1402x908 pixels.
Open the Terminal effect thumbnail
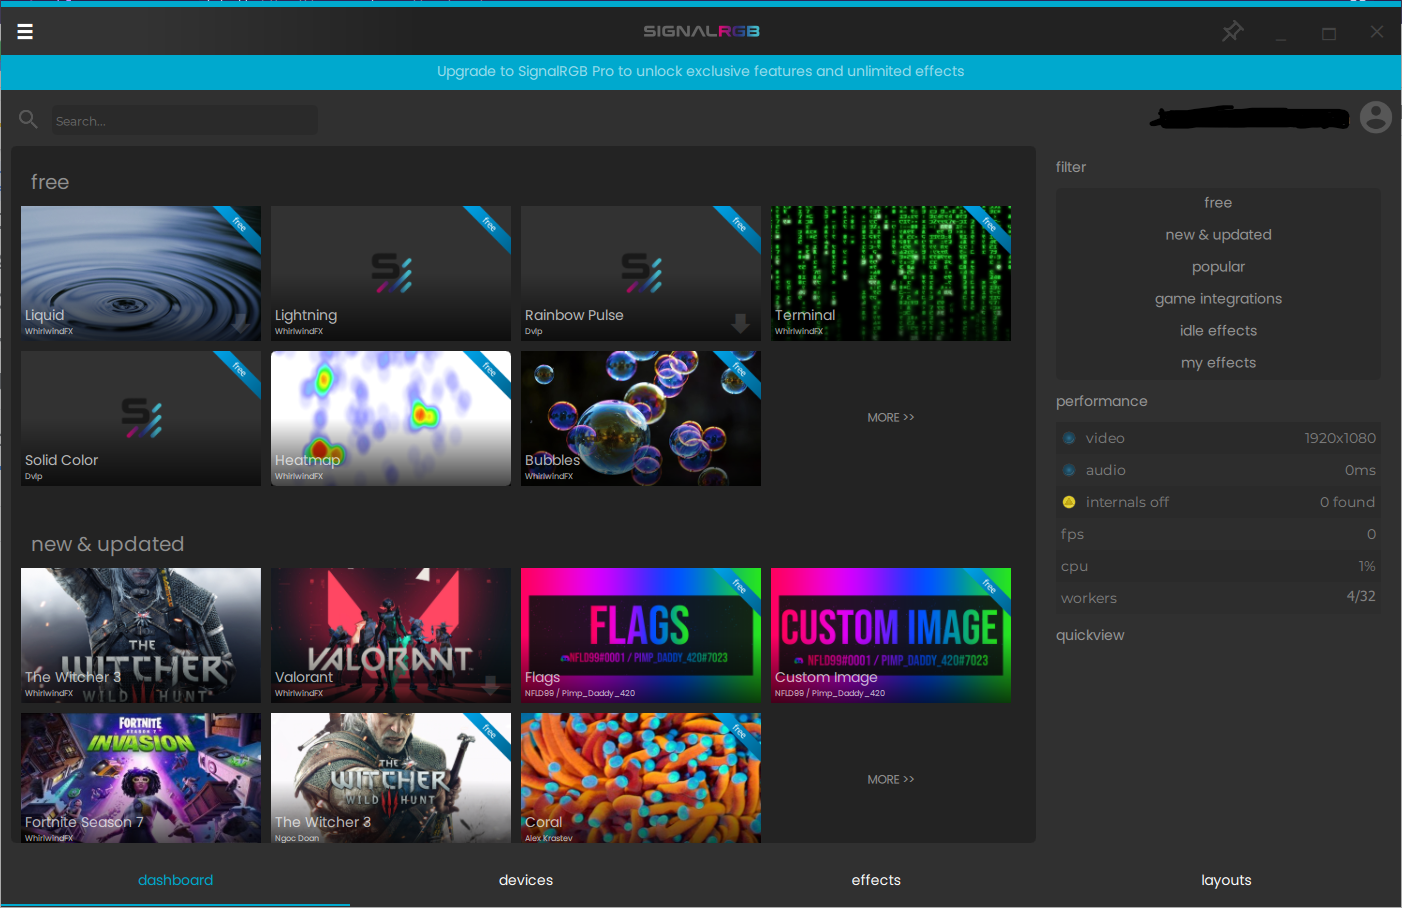pyautogui.click(x=890, y=273)
